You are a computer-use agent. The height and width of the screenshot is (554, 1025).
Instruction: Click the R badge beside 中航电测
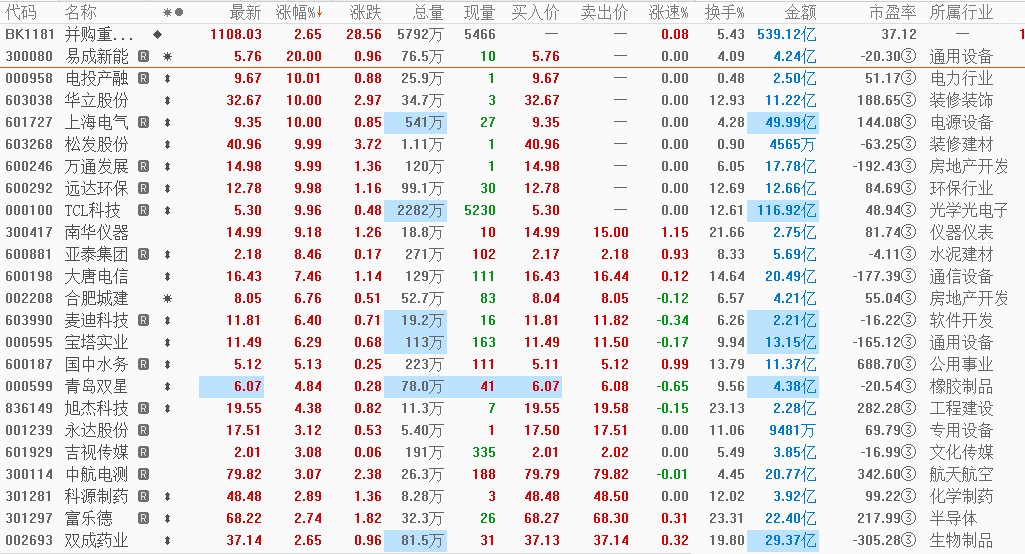[x=144, y=474]
